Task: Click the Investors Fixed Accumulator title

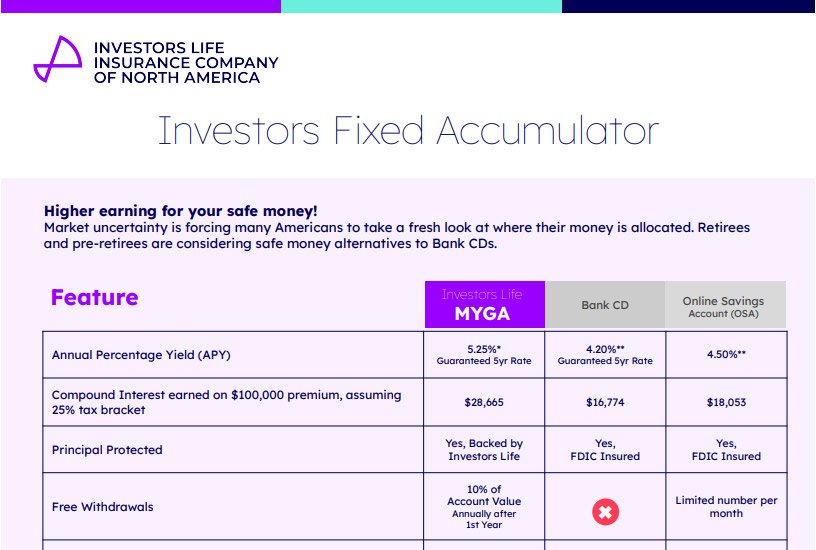Action: coord(408,132)
